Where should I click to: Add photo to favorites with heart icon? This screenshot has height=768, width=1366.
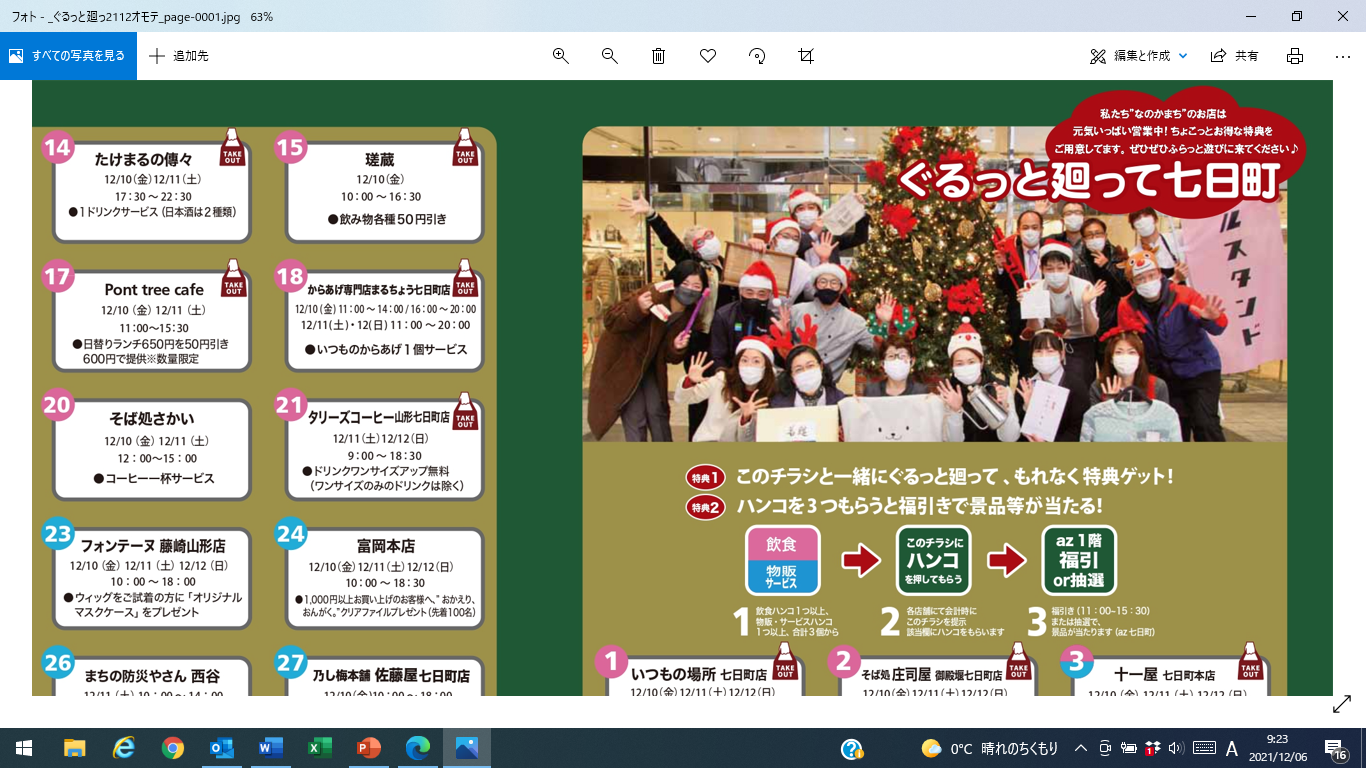click(x=708, y=56)
